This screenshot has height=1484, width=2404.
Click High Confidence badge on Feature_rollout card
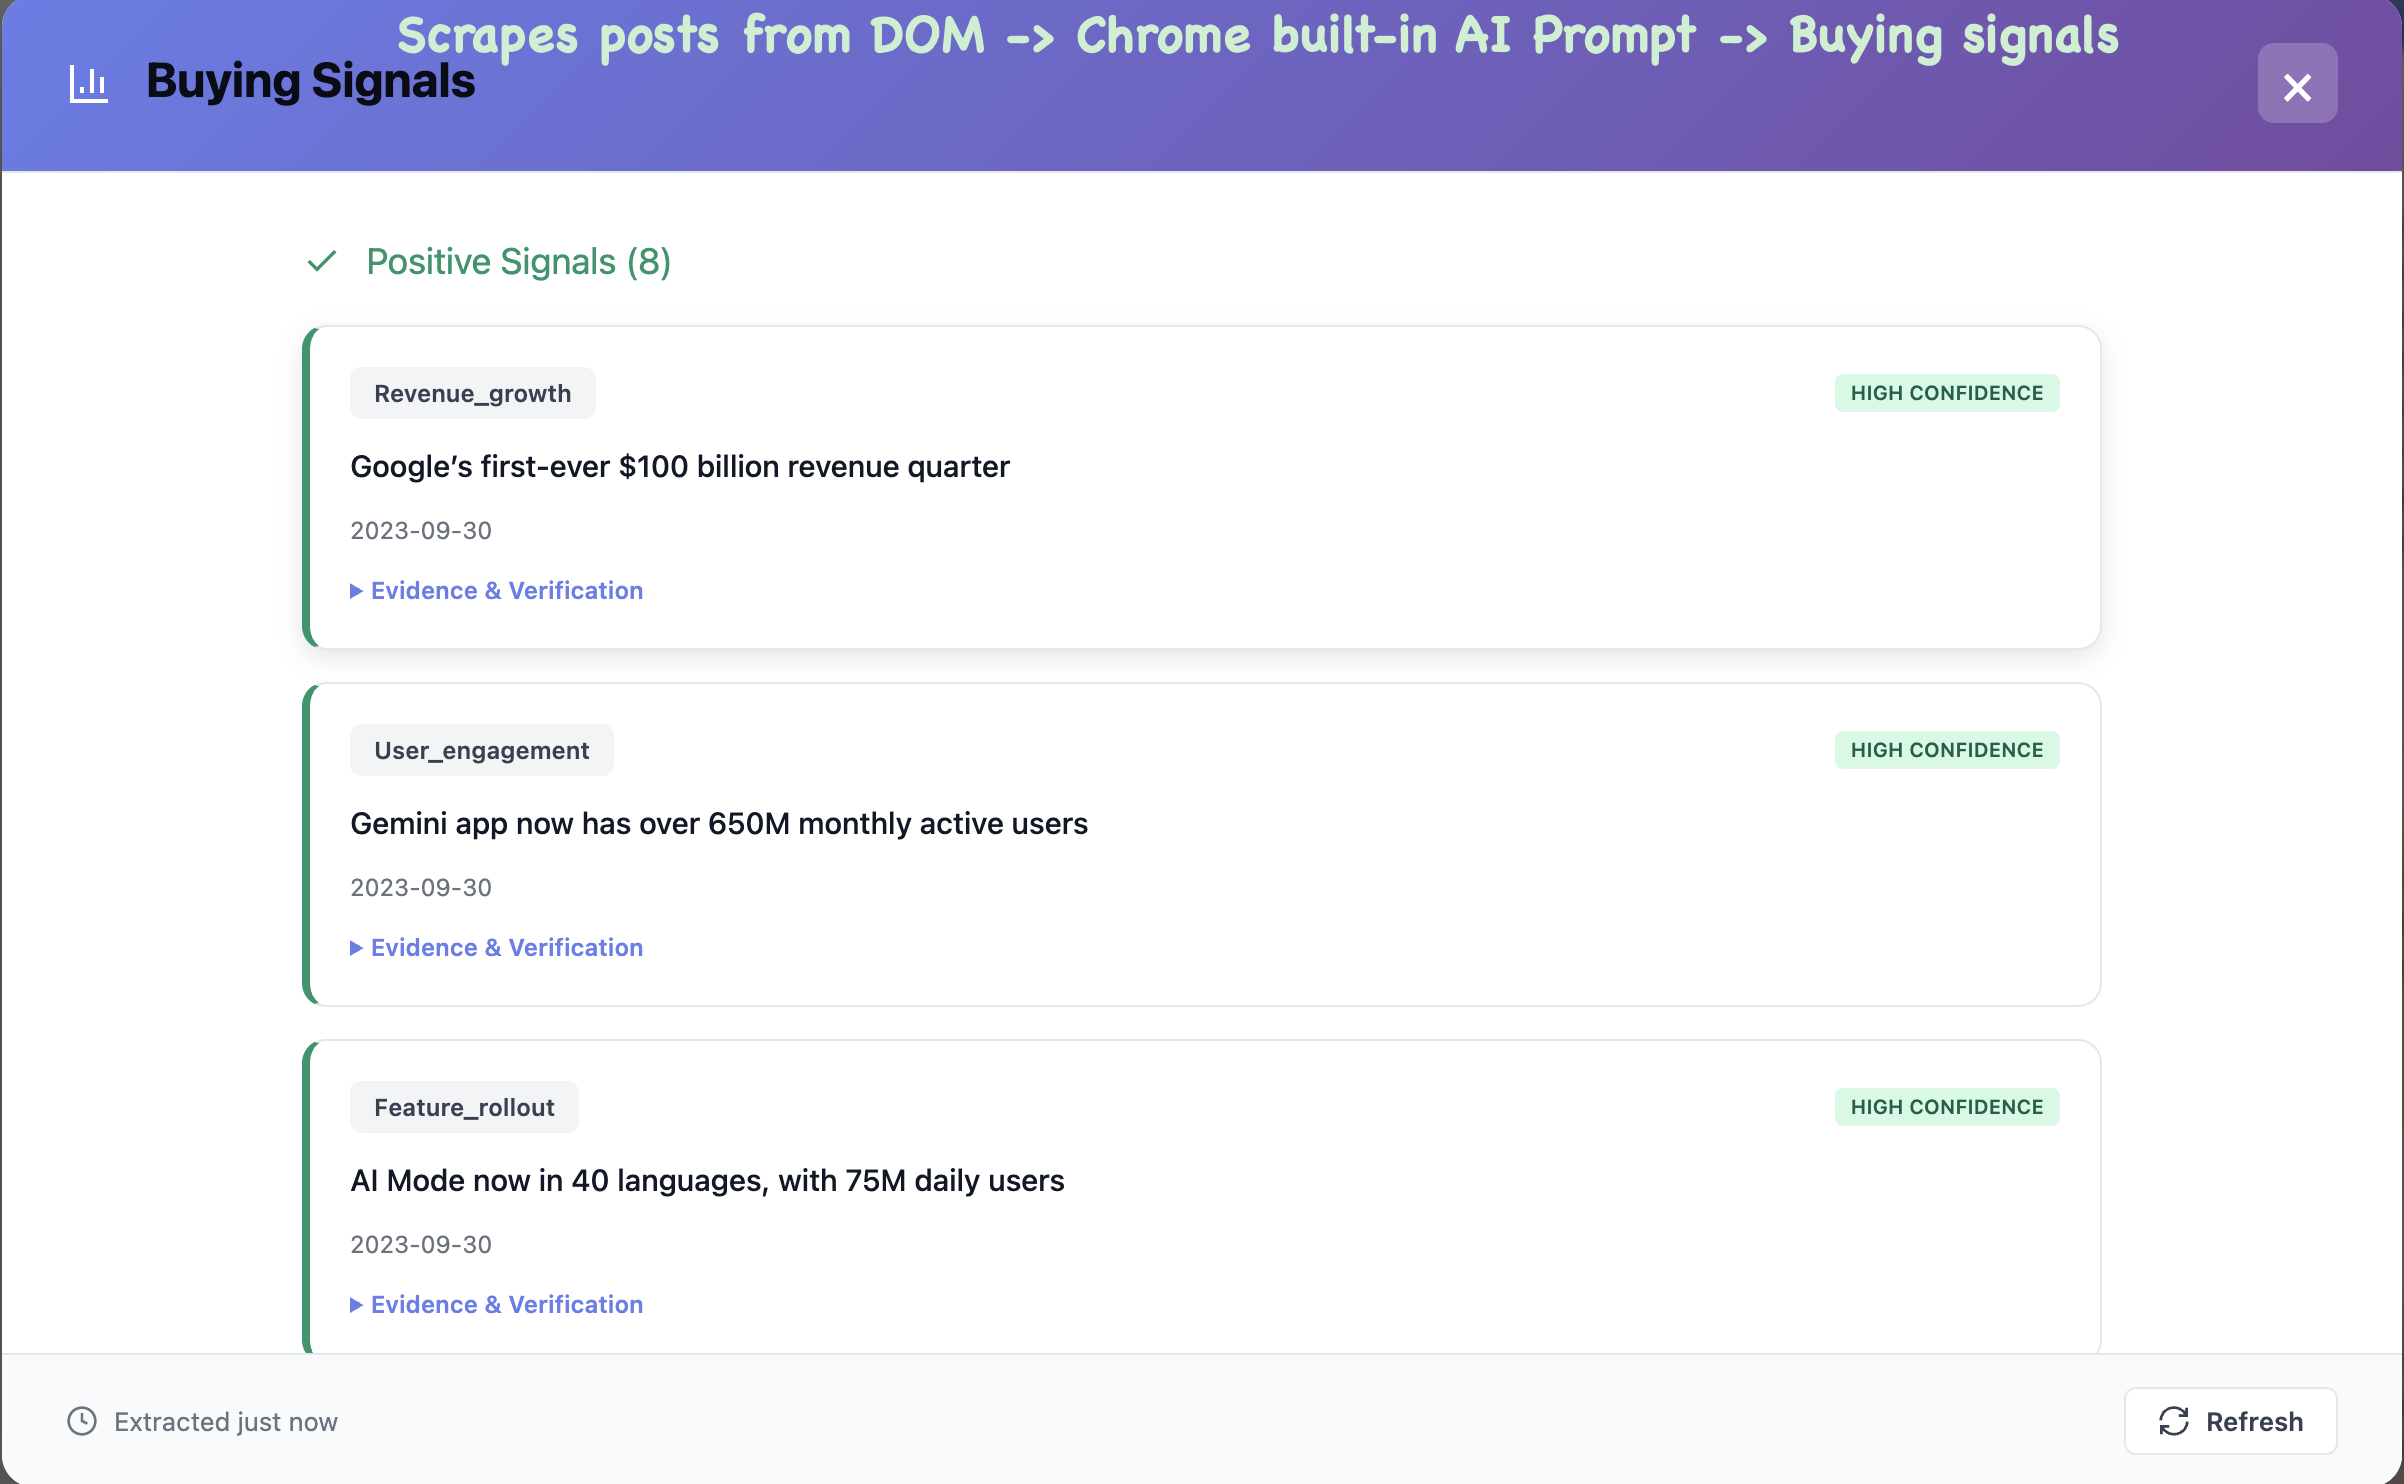point(1946,1108)
